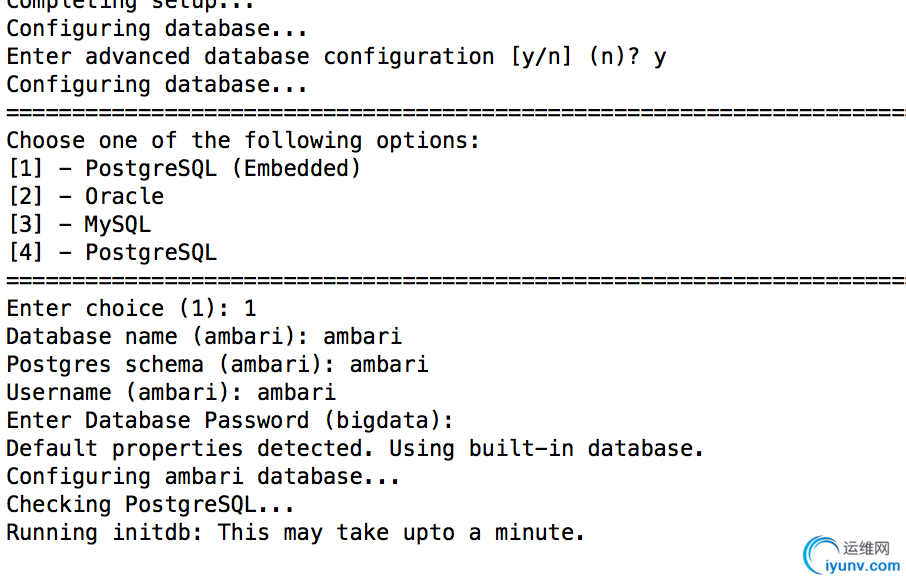
Task: Click the 'Enter Database Password (bigdata)' prompt
Action: [230, 420]
